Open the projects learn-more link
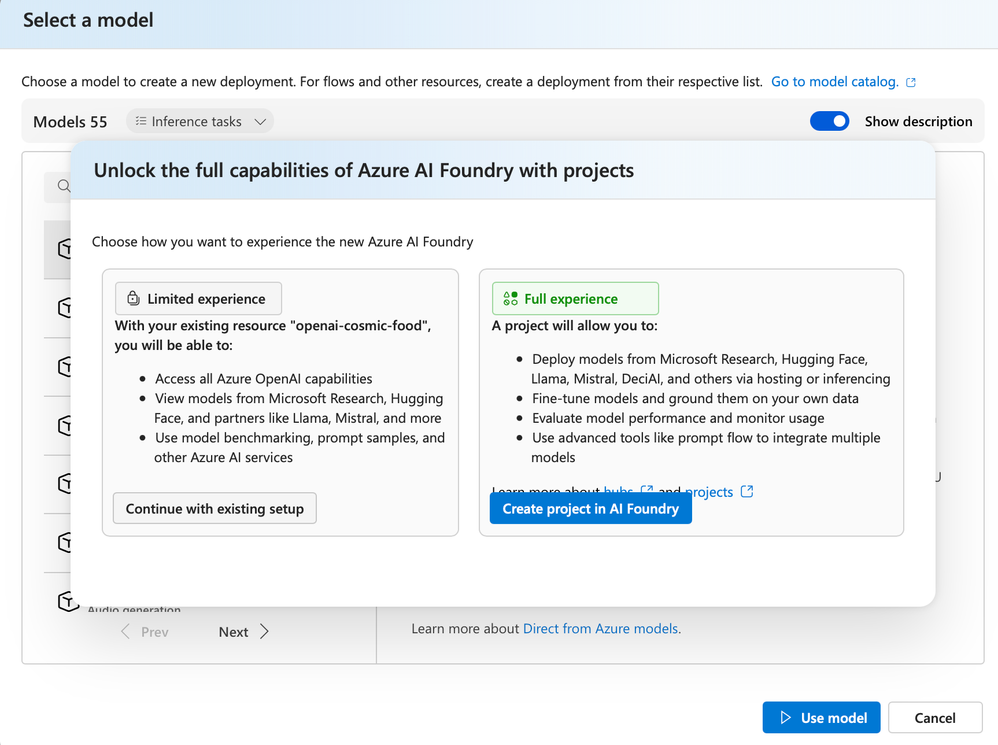This screenshot has height=745, width=998. (710, 491)
